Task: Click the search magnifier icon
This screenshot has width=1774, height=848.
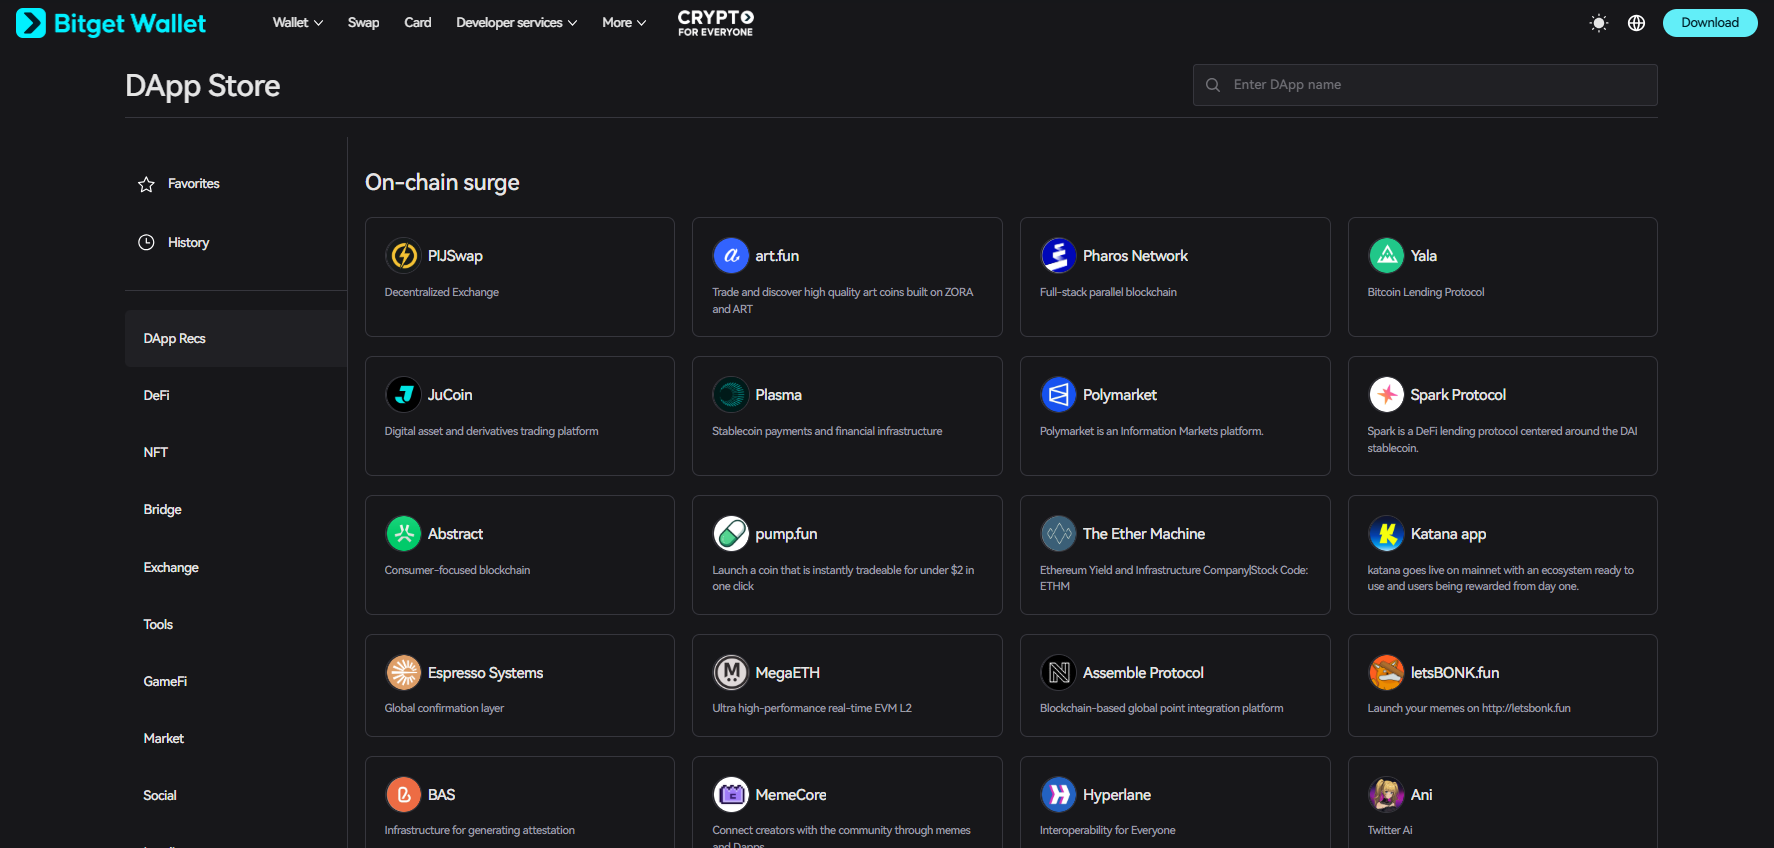Action: coord(1213,85)
